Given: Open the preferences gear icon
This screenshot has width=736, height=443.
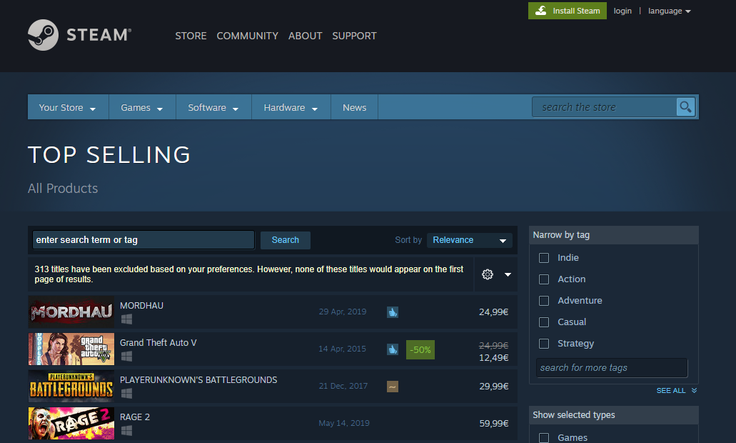Looking at the screenshot, I should 487,275.
